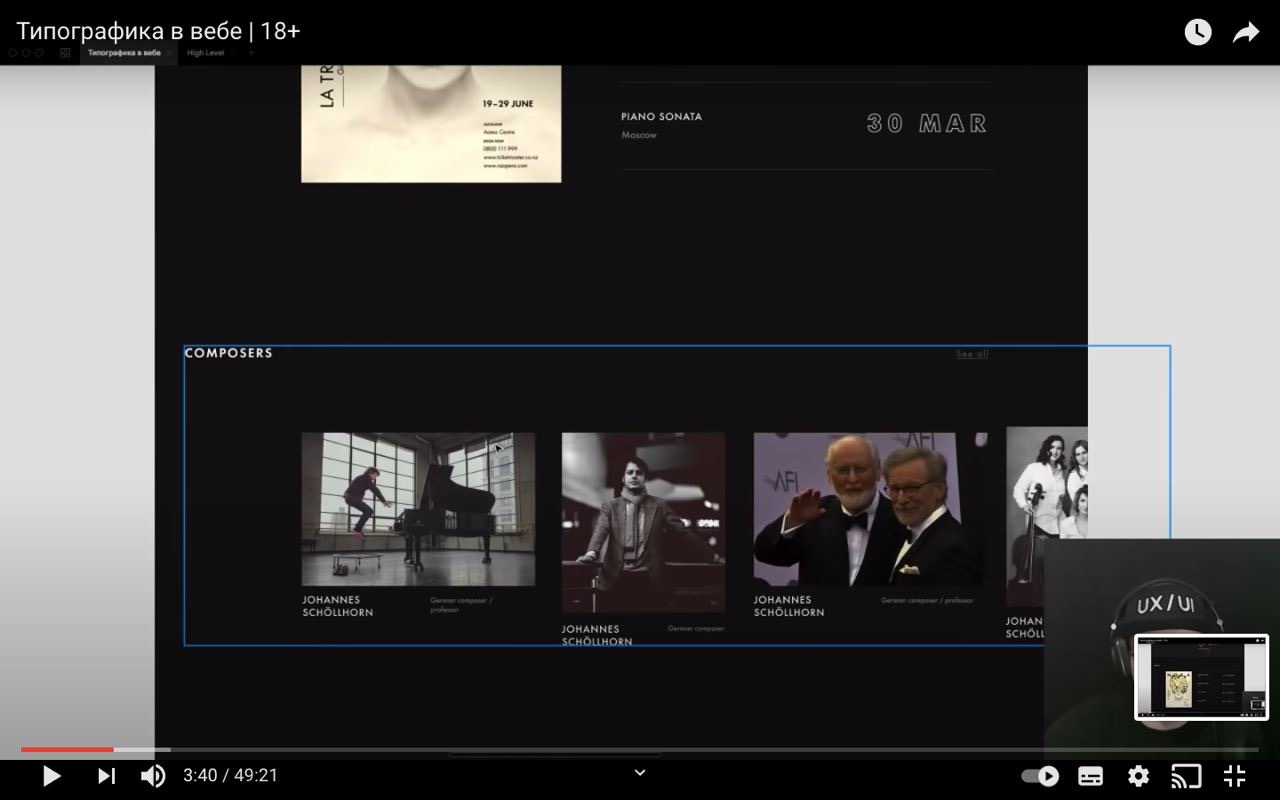Play the video
The width and height of the screenshot is (1280, 800).
click(51, 775)
